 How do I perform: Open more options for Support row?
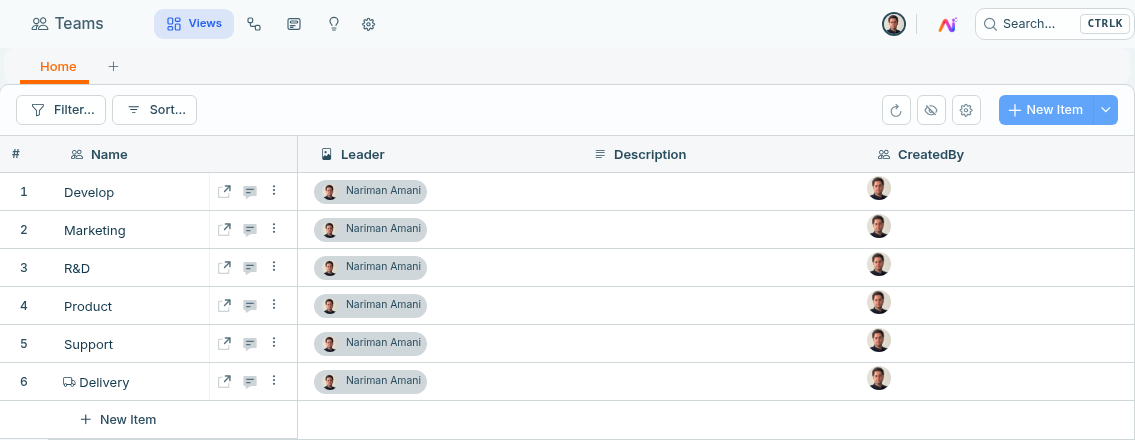pyautogui.click(x=274, y=342)
